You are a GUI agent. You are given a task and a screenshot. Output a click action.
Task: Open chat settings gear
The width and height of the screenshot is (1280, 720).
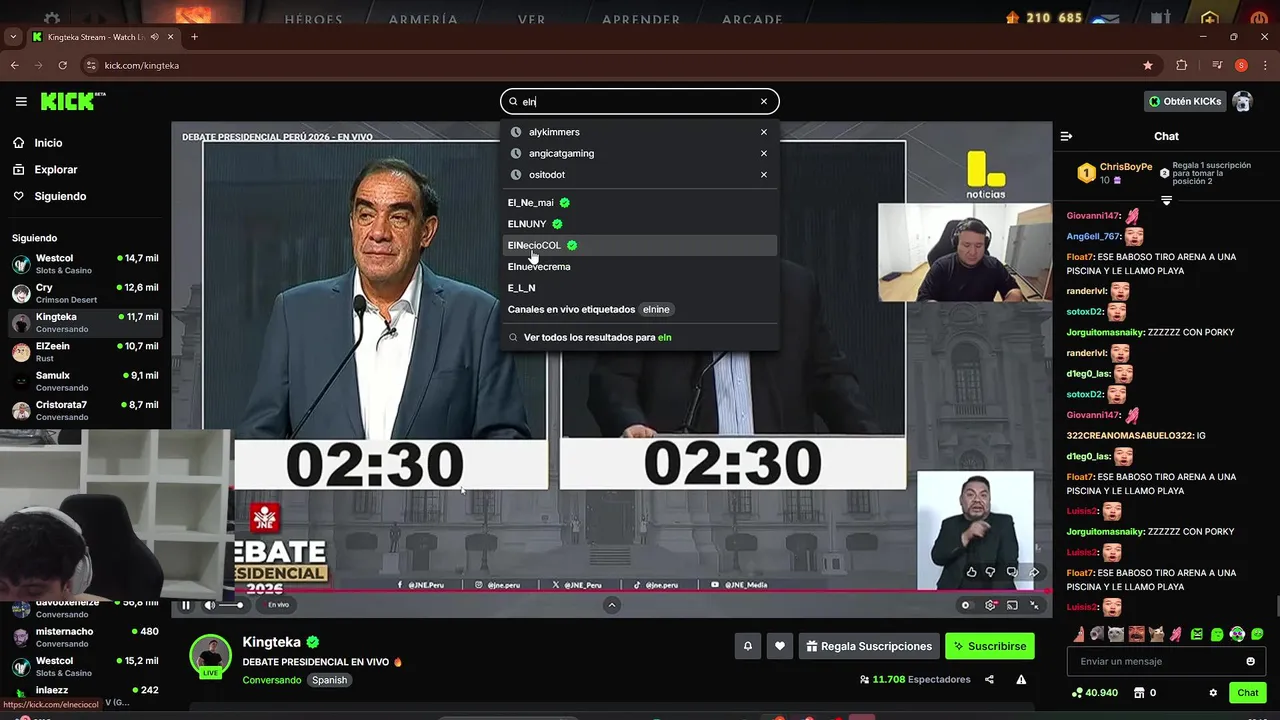tap(1213, 692)
